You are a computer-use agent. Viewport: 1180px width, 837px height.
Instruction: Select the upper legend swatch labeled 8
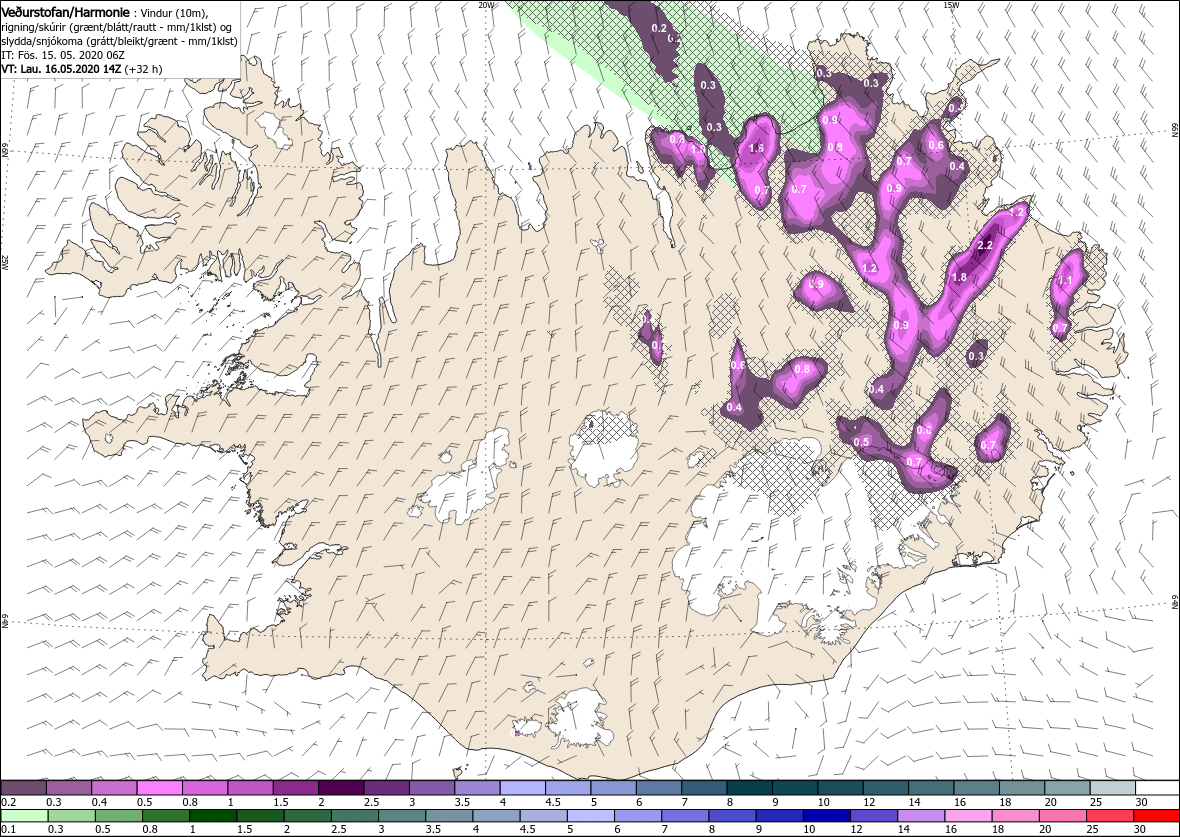click(749, 788)
